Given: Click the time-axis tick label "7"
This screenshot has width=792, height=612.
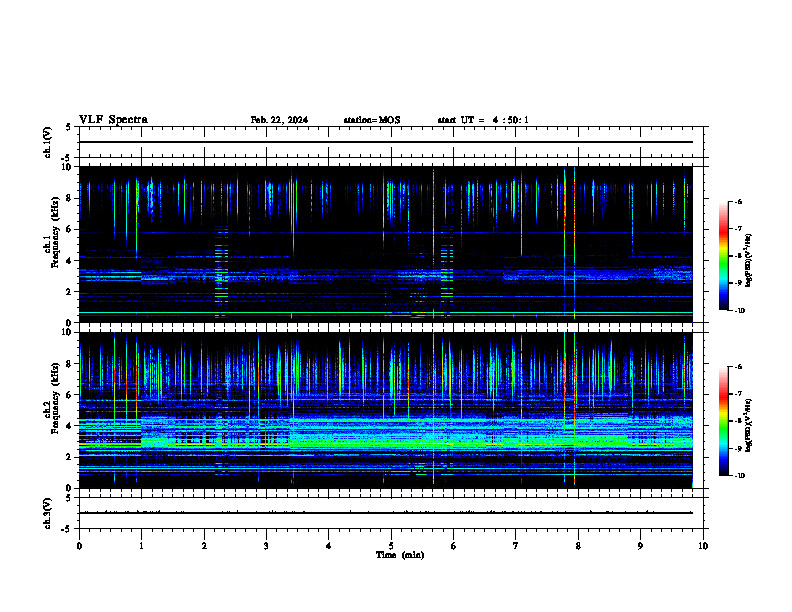Looking at the screenshot, I should (516, 545).
